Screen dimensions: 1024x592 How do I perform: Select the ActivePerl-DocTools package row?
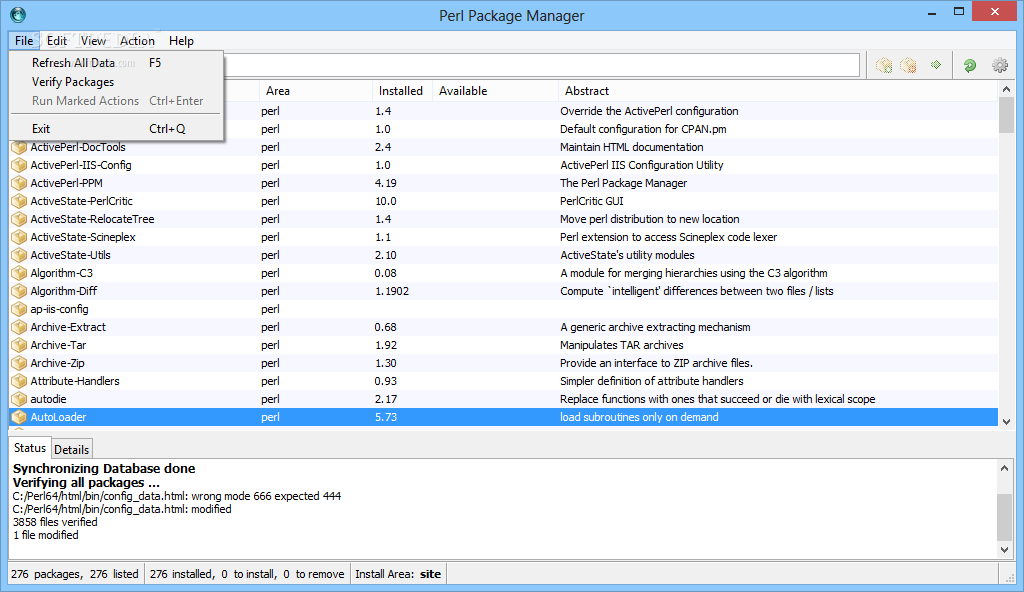[x=504, y=147]
